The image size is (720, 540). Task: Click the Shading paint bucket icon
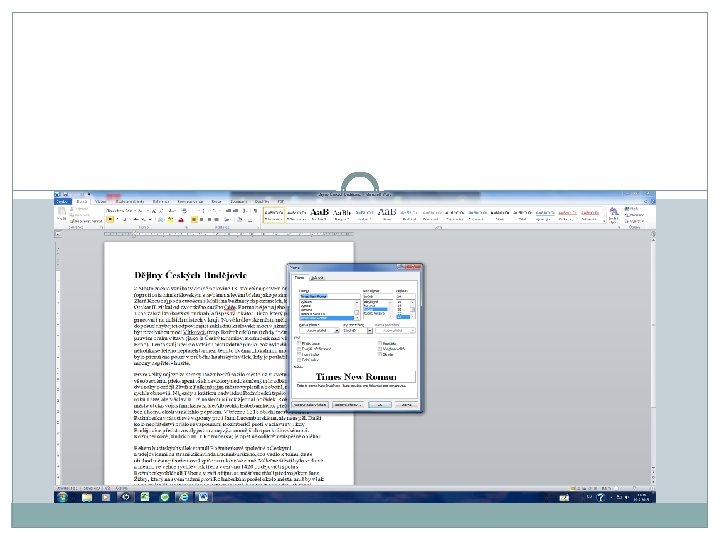click(x=240, y=219)
